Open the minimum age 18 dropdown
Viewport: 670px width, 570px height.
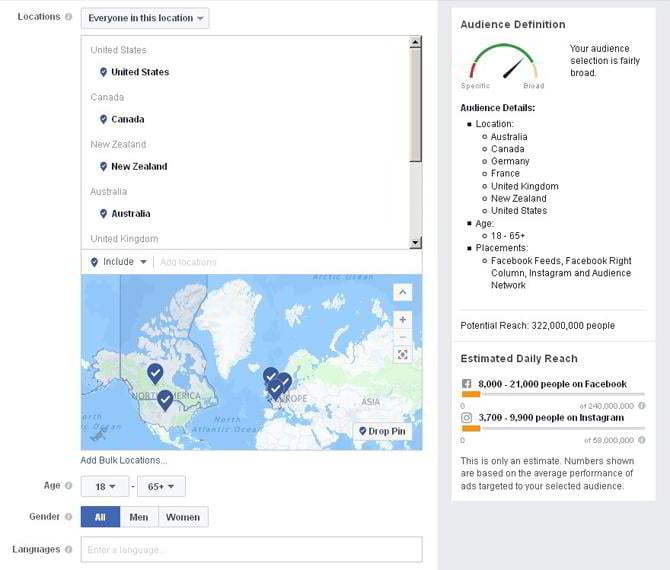(x=106, y=487)
